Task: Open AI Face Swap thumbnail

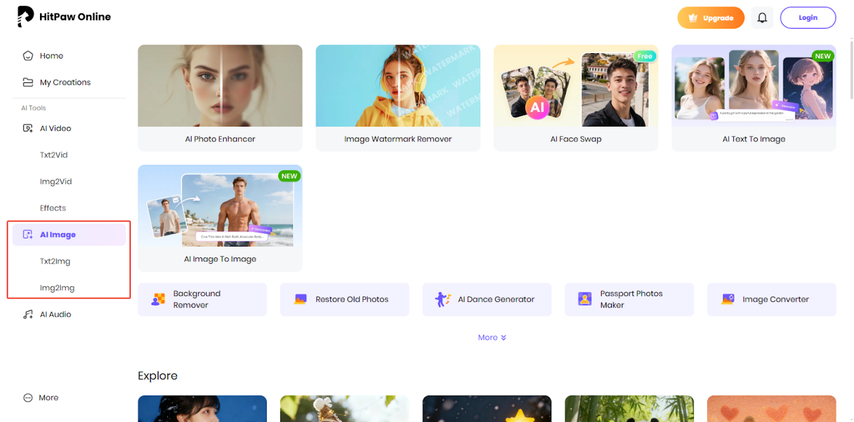Action: (576, 86)
